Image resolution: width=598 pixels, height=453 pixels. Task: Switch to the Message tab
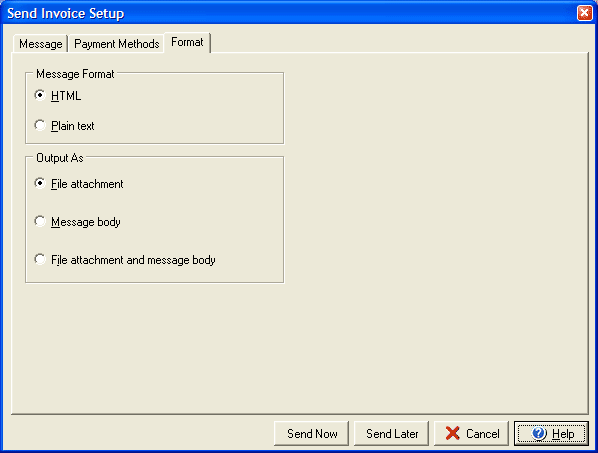40,44
